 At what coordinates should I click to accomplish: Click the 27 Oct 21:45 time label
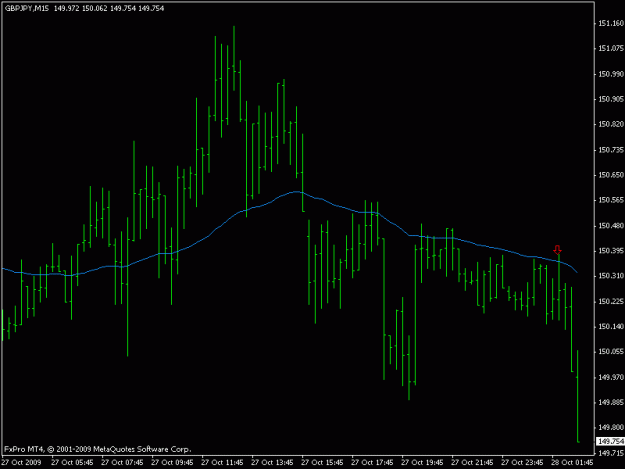(472, 463)
